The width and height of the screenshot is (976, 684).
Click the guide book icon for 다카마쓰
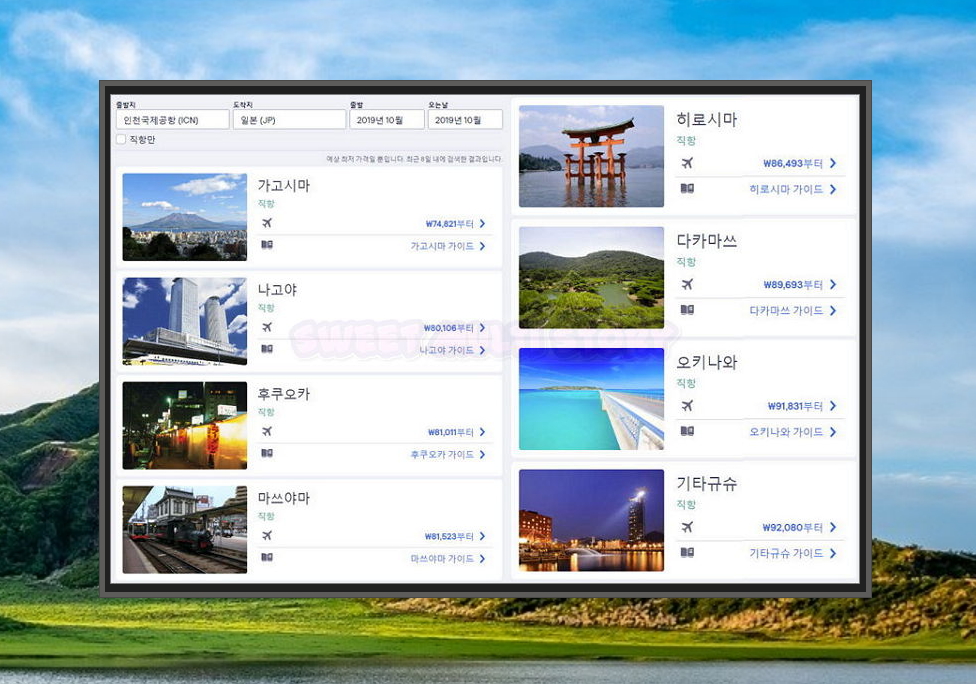pyautogui.click(x=687, y=309)
